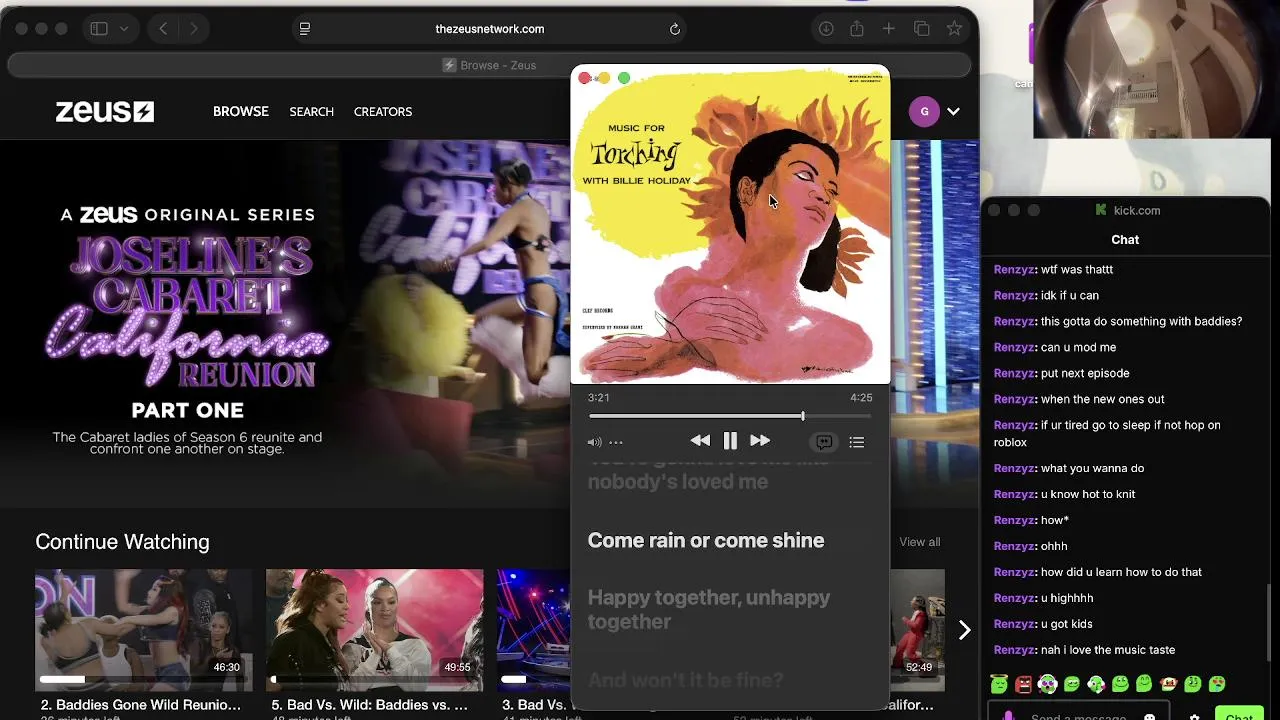Insert the angry red emote in Kick chat
The width and height of the screenshot is (1280, 720).
[1023, 684]
